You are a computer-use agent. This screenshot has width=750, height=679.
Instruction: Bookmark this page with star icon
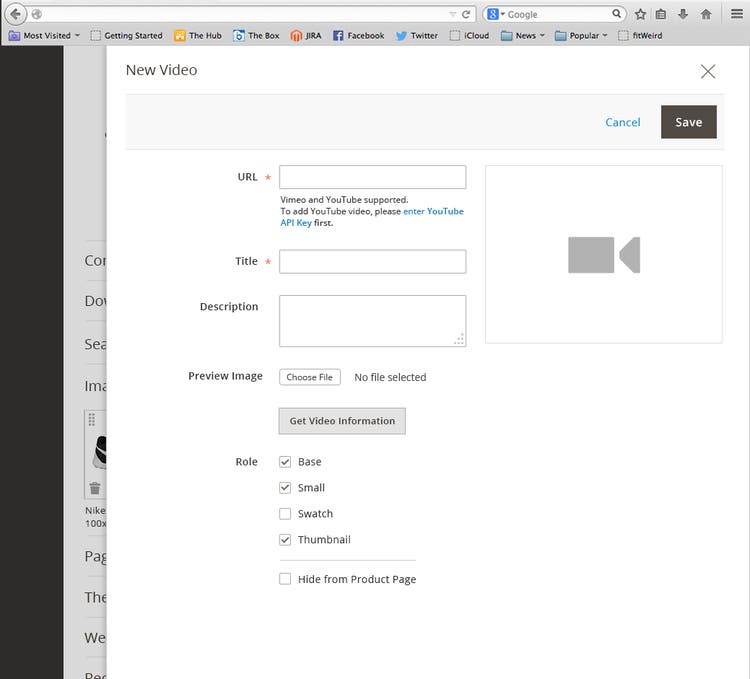pyautogui.click(x=640, y=14)
